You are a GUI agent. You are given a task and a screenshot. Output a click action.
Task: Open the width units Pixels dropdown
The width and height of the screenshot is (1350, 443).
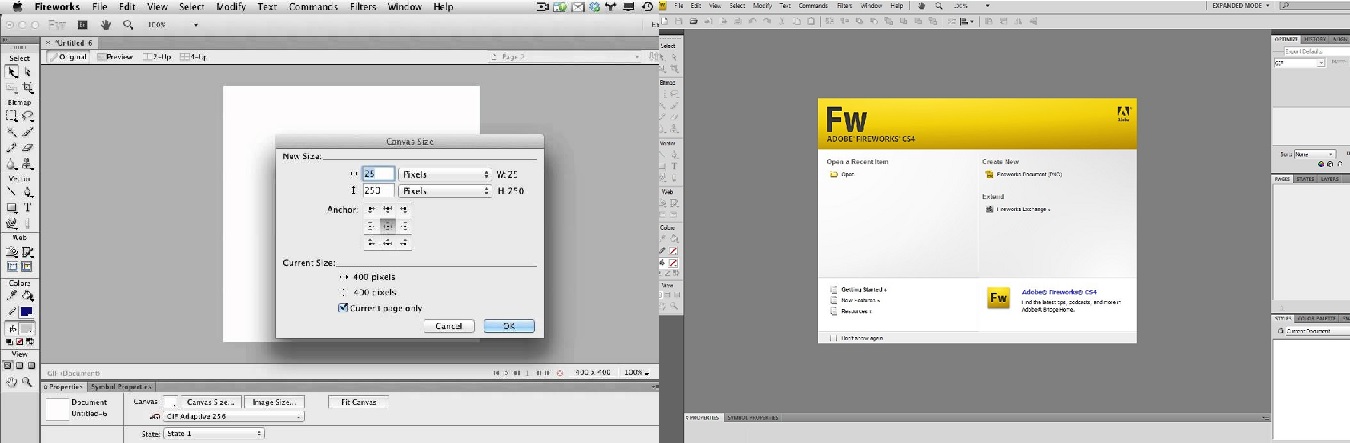[x=445, y=174]
